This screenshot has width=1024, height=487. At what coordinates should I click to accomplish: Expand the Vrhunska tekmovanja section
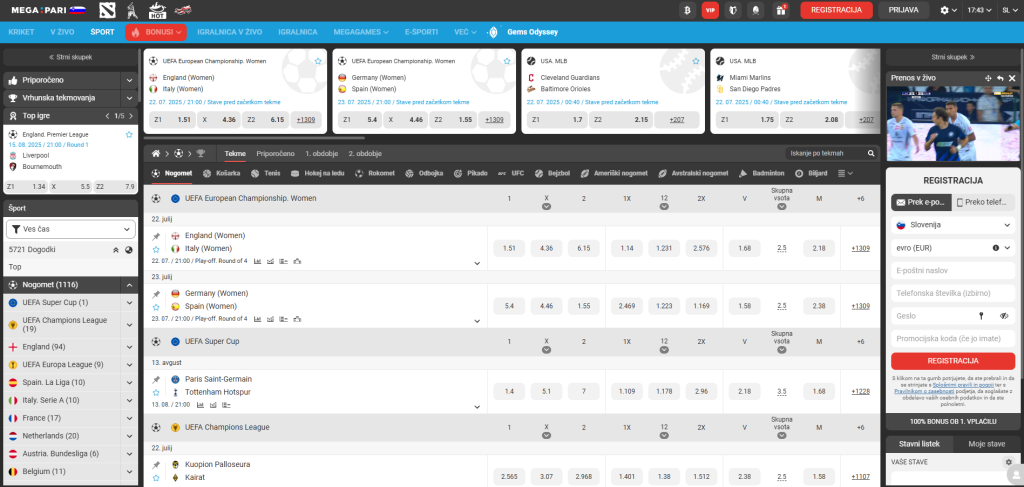pos(129,99)
